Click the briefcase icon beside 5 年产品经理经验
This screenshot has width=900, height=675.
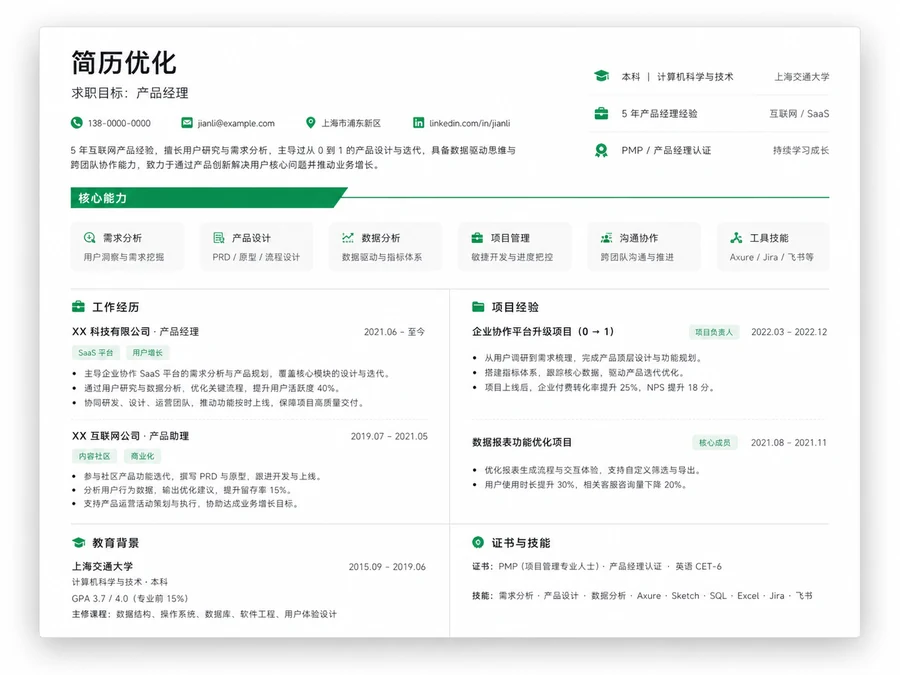click(x=602, y=114)
